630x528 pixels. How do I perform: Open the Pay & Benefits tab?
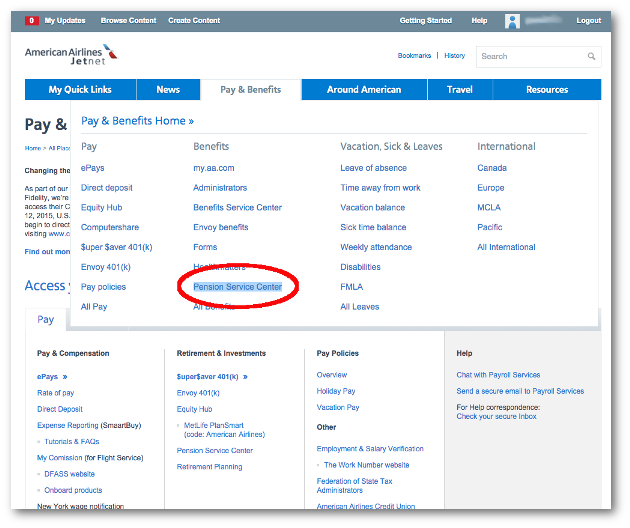click(x=250, y=90)
